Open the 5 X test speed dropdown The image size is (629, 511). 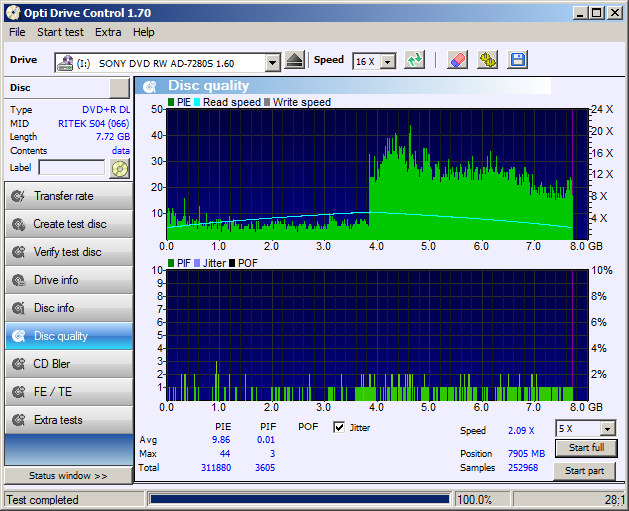point(608,429)
